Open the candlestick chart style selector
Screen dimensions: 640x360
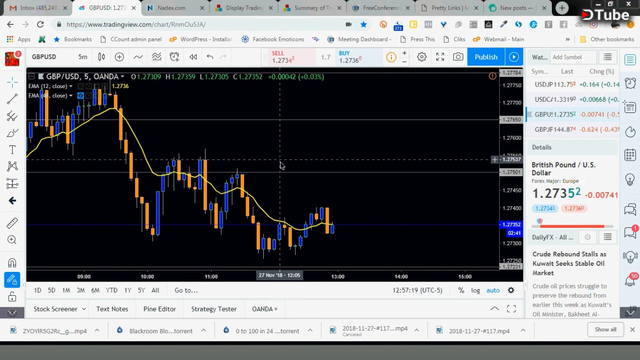coord(101,57)
